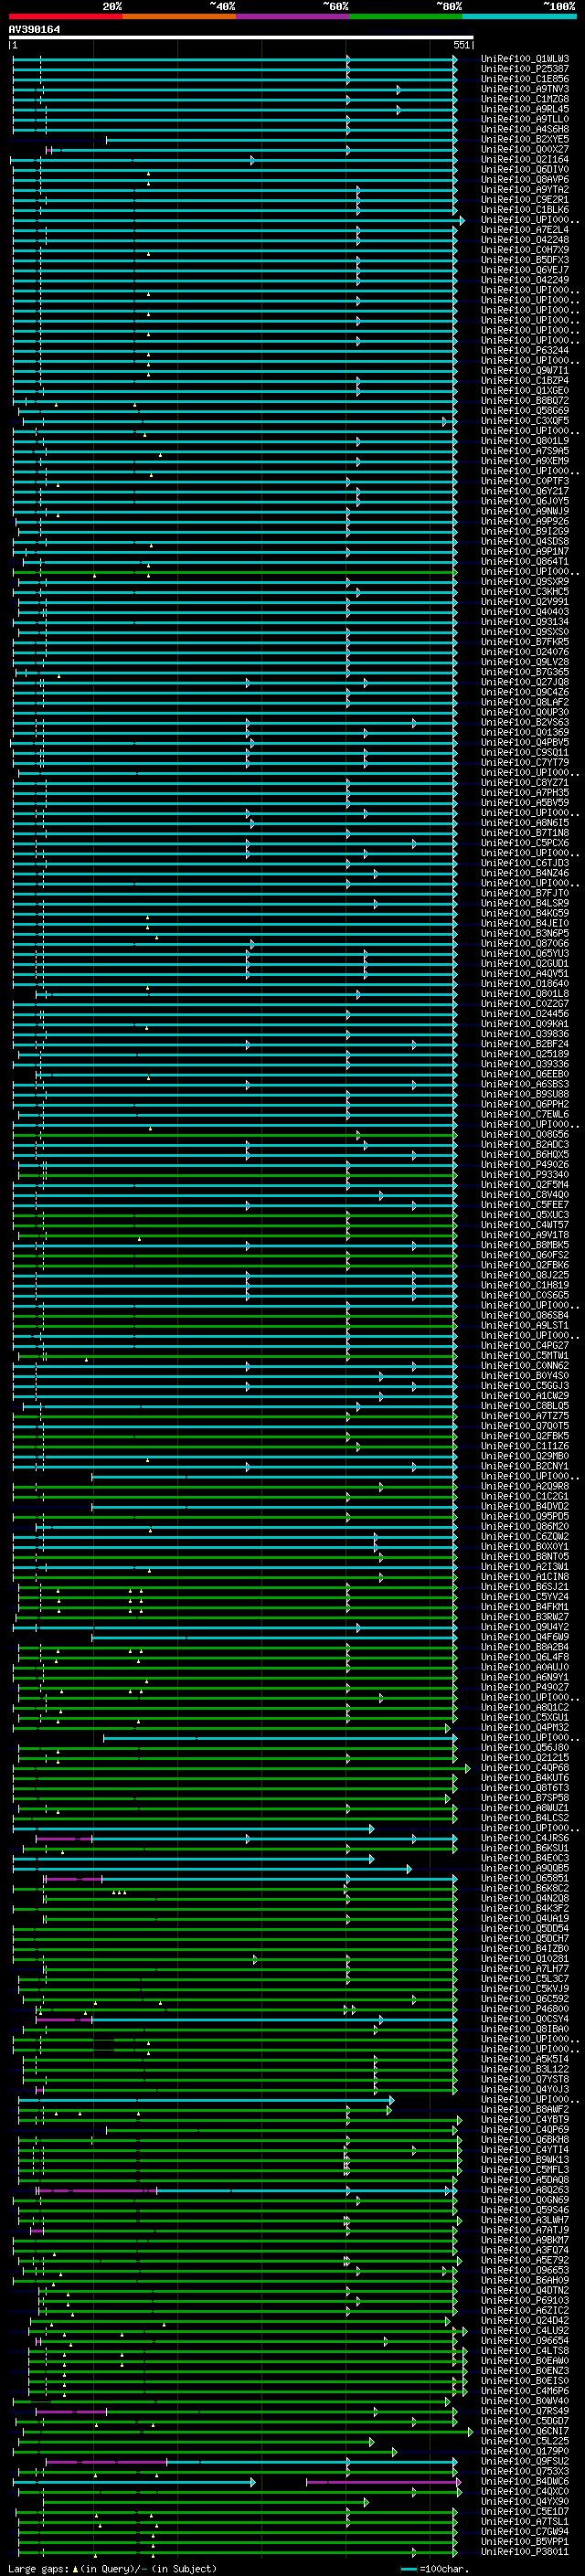Viewport: 585px width, 2576px height.
Task: Click the =100char. scale legend
Action: coord(434,2568)
